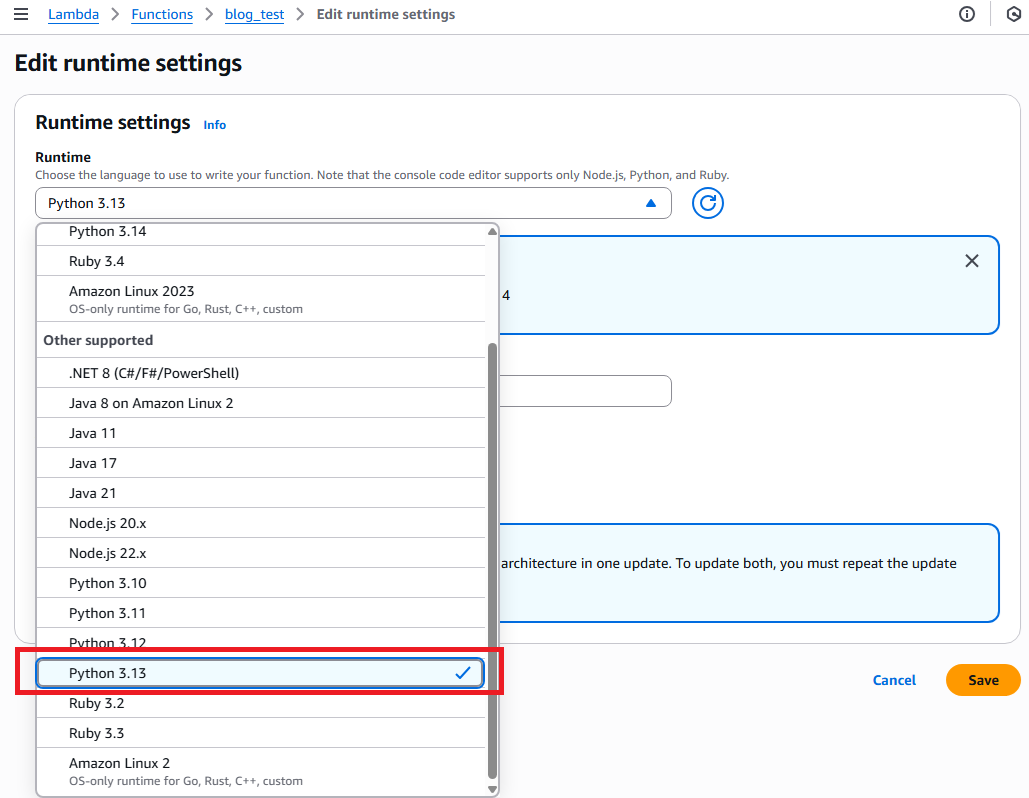Pick .NET 8 (C#/F#/PowerShell) option
The image size is (1029, 798).
point(154,373)
